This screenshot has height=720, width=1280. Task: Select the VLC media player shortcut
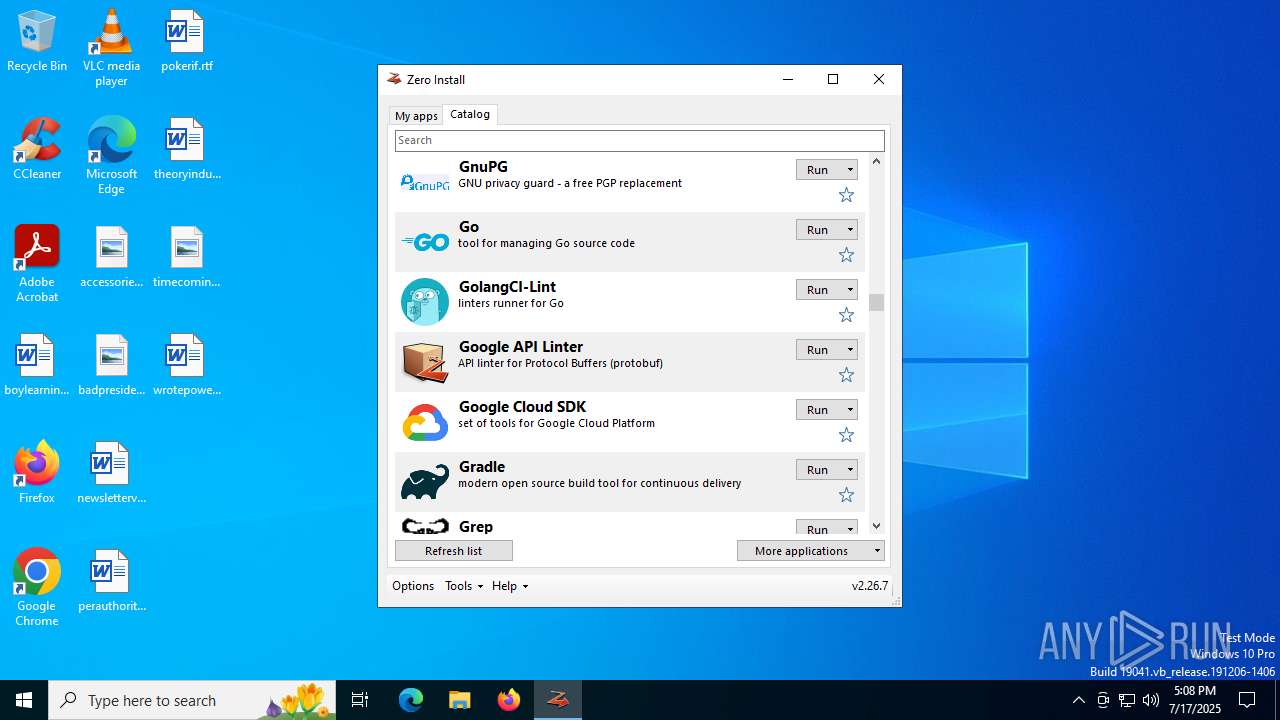[x=111, y=48]
